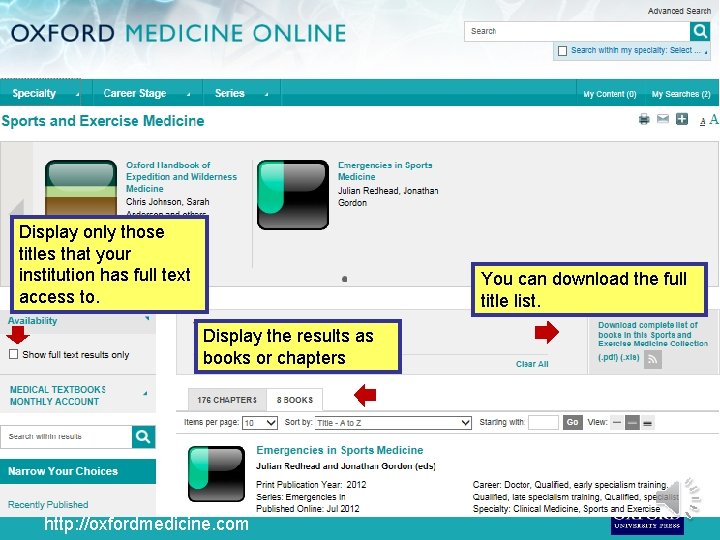Click Clear All link

coord(532,364)
